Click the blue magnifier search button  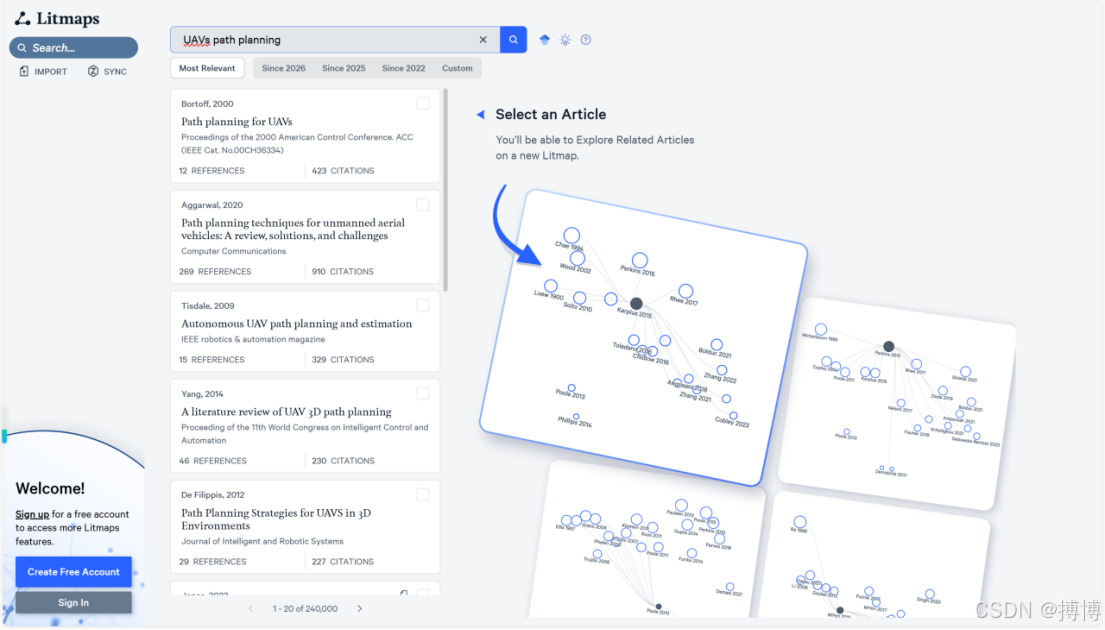tap(513, 39)
